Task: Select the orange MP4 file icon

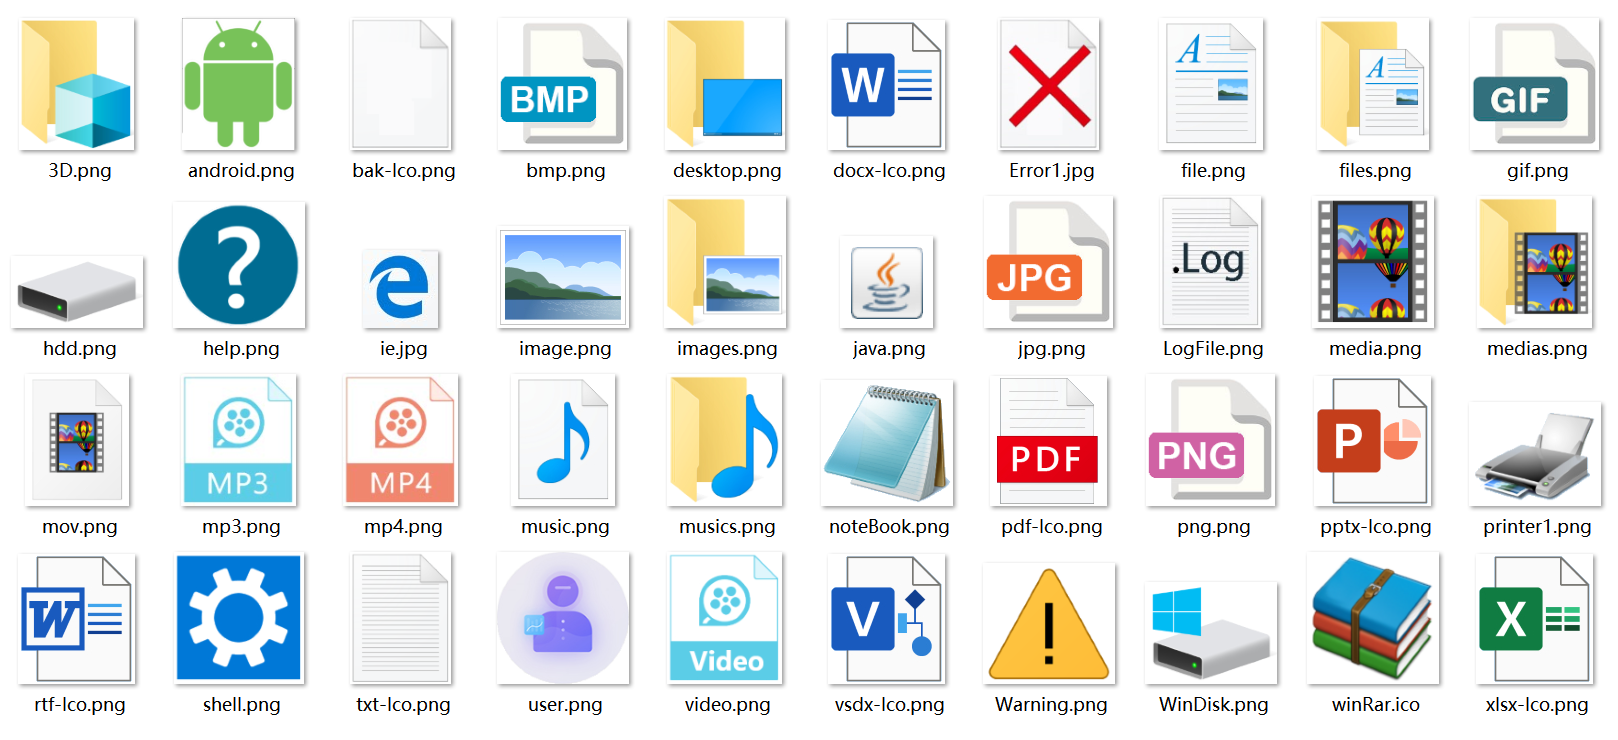Action: coord(401,440)
